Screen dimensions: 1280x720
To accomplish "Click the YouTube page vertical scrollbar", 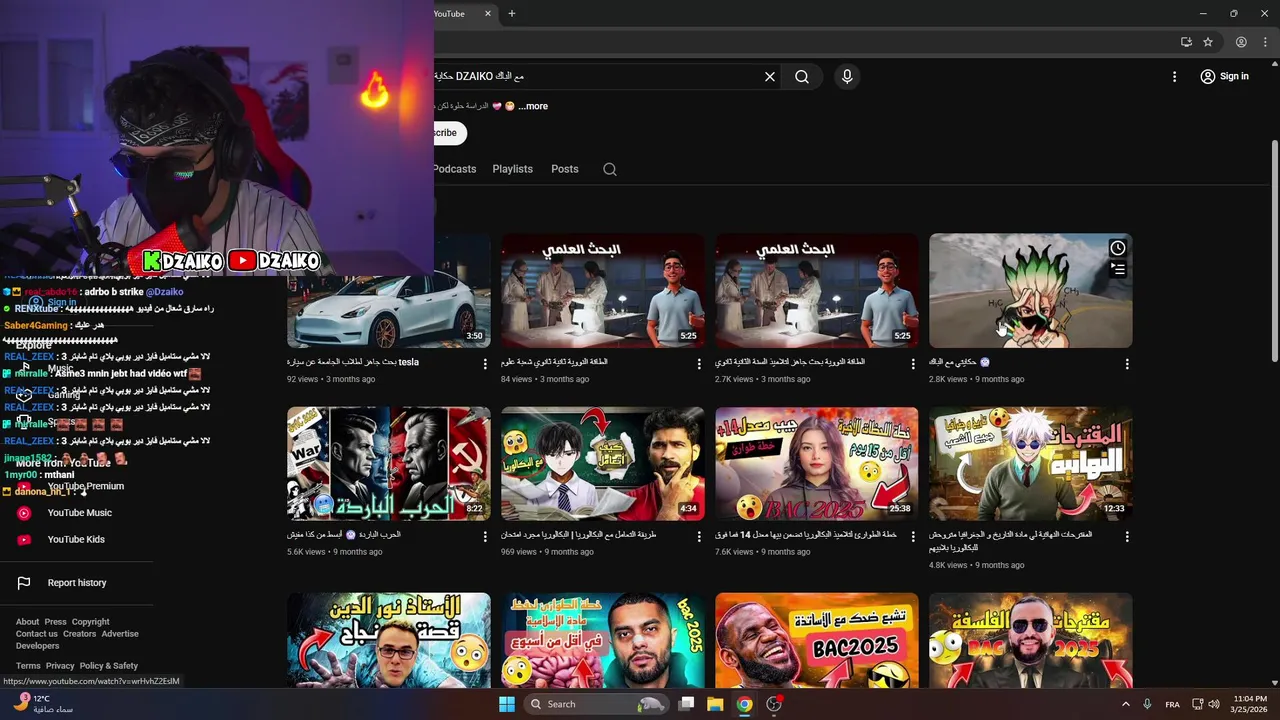I will point(1274,250).
